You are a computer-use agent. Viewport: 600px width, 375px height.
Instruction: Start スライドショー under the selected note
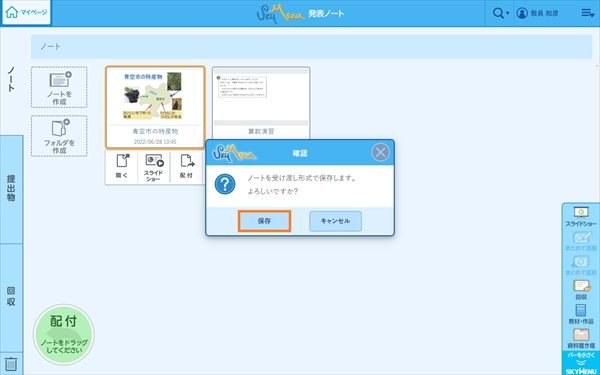(154, 167)
